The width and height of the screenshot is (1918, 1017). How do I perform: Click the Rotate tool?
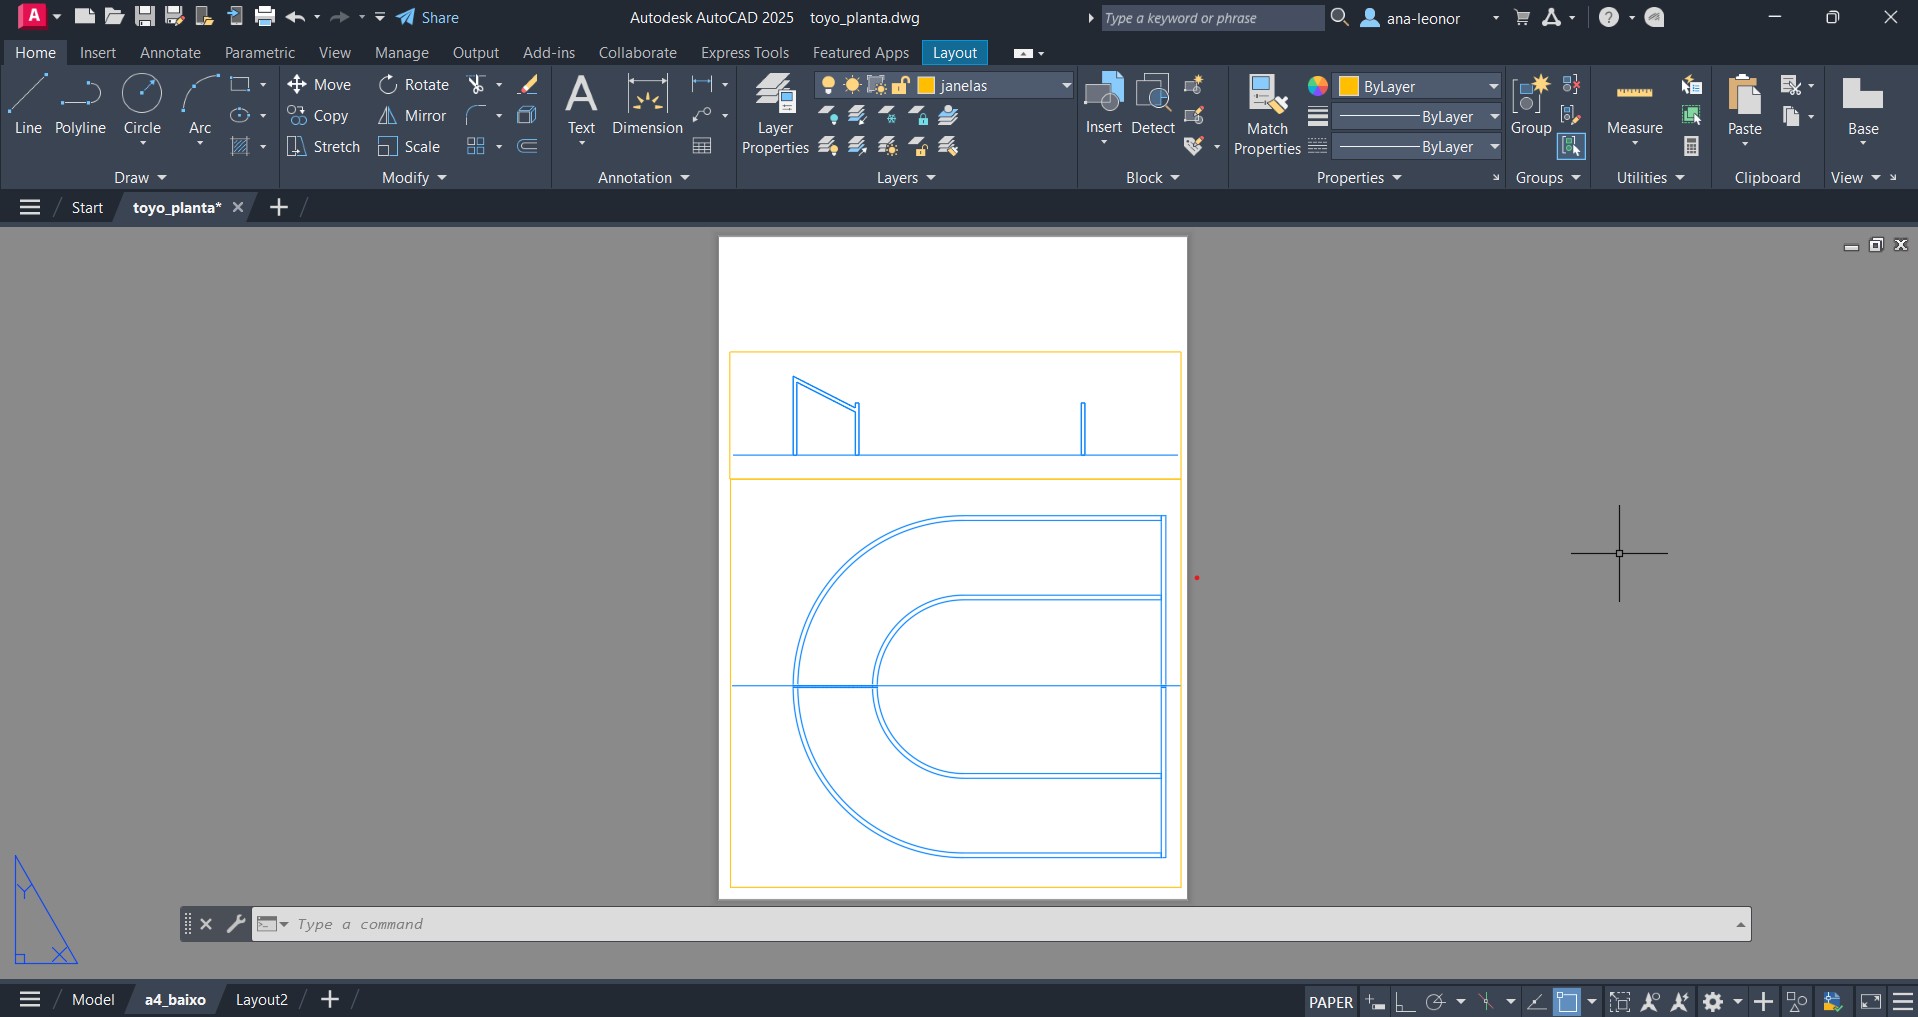414,85
